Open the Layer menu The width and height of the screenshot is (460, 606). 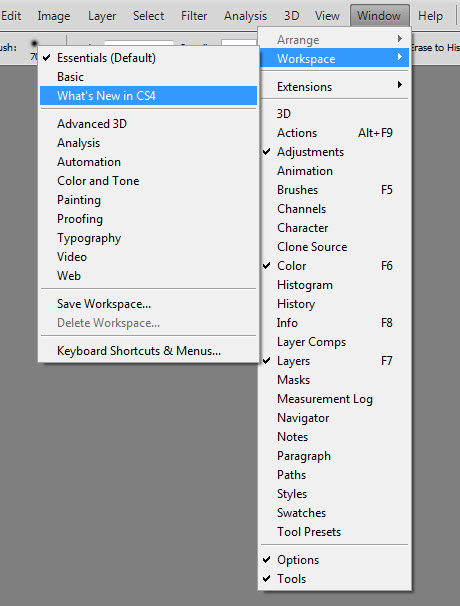(x=102, y=16)
